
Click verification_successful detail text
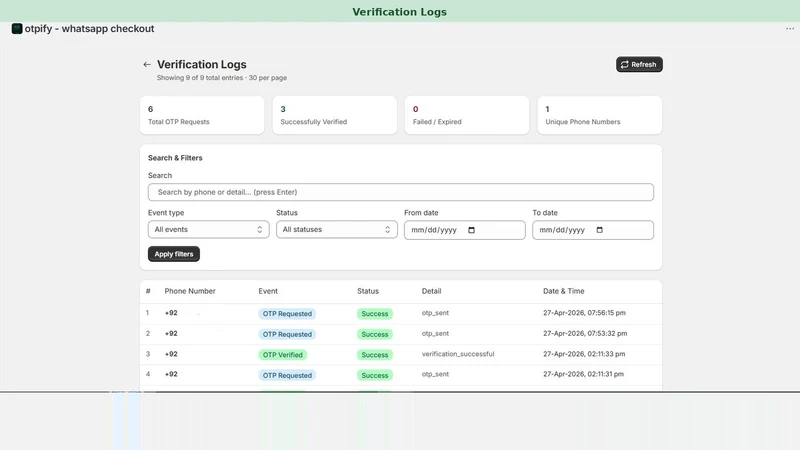click(x=458, y=354)
